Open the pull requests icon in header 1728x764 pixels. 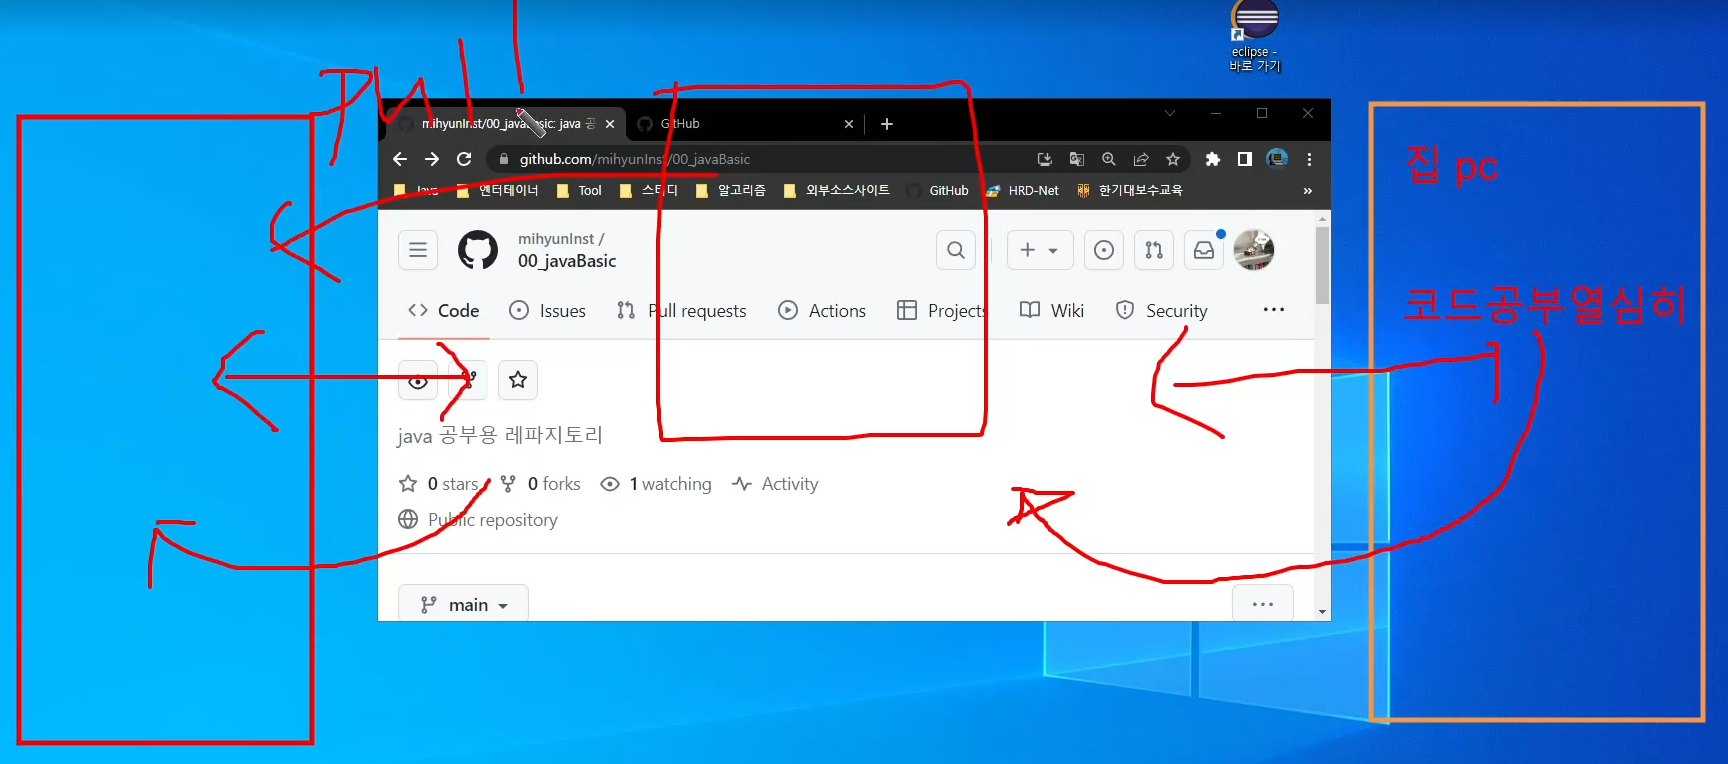click(1154, 250)
